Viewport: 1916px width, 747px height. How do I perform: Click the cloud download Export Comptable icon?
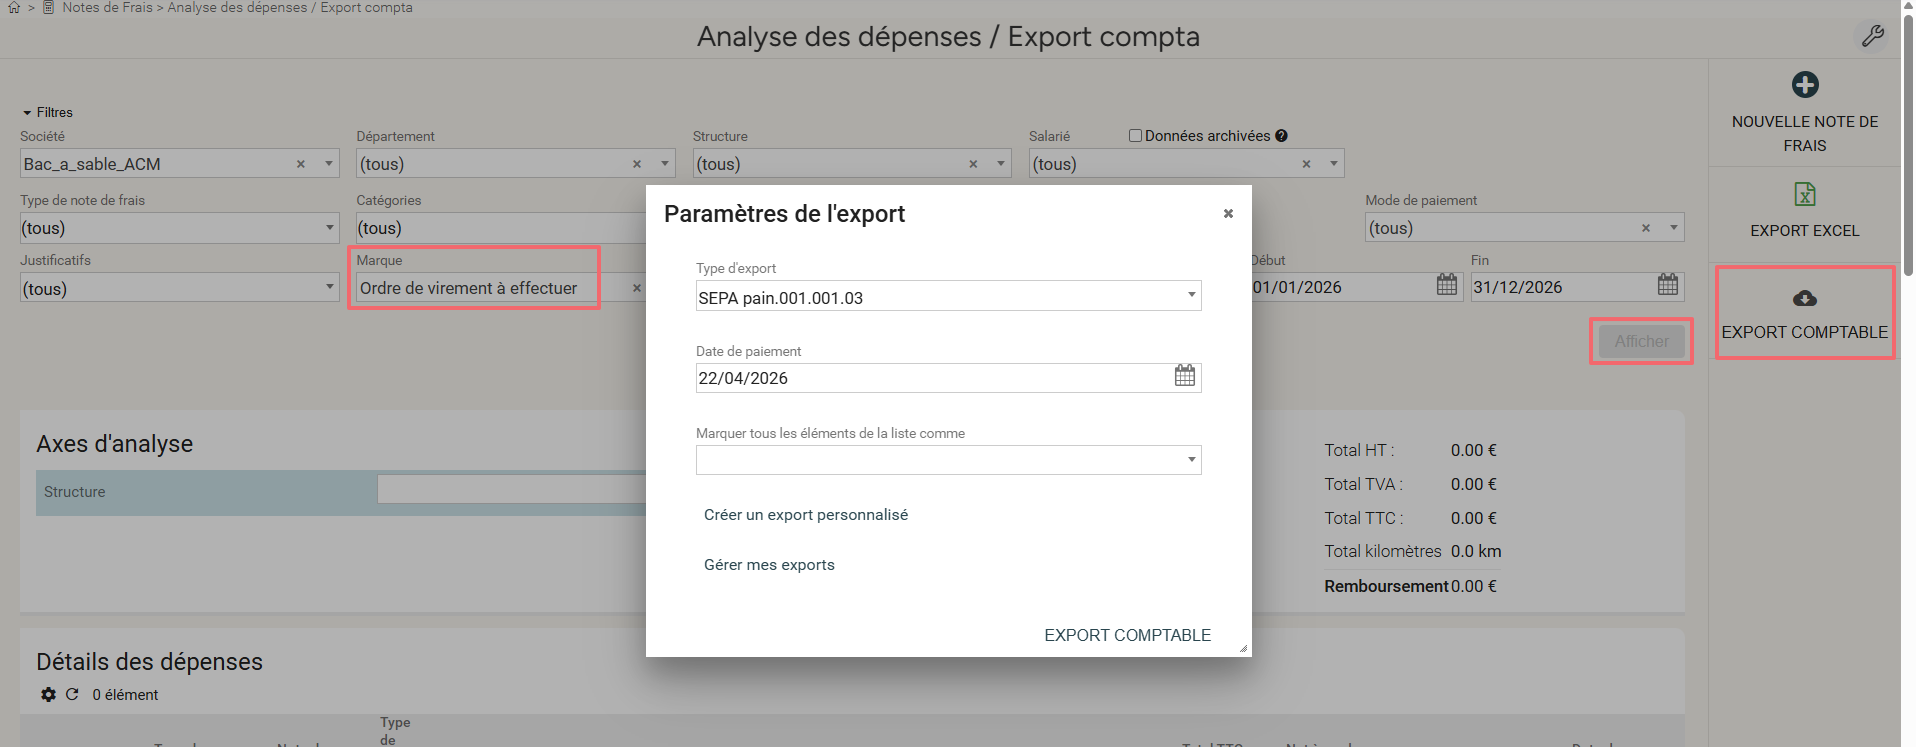point(1804,298)
